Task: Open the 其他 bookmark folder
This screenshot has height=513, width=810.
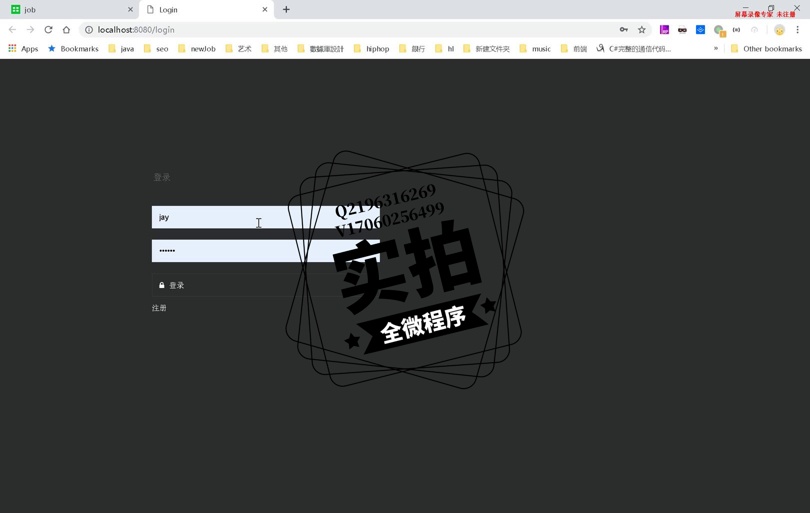Action: (274, 49)
